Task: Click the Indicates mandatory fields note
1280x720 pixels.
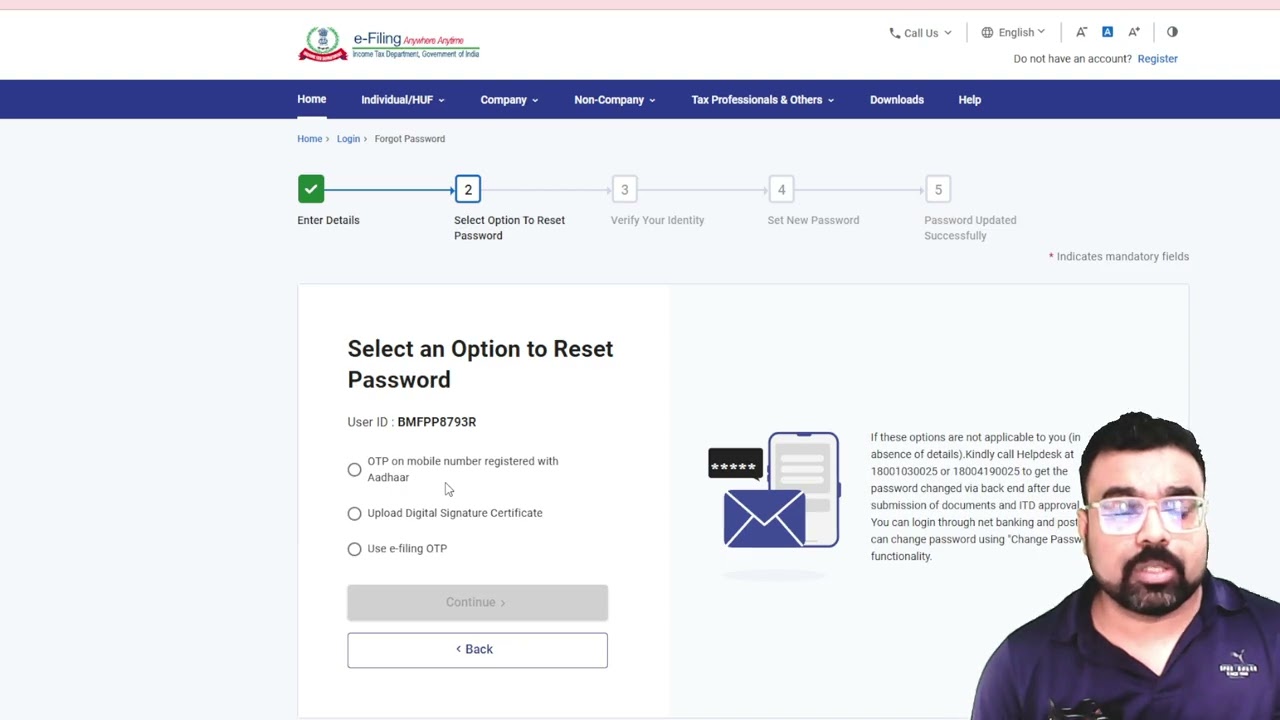Action: pos(1119,257)
